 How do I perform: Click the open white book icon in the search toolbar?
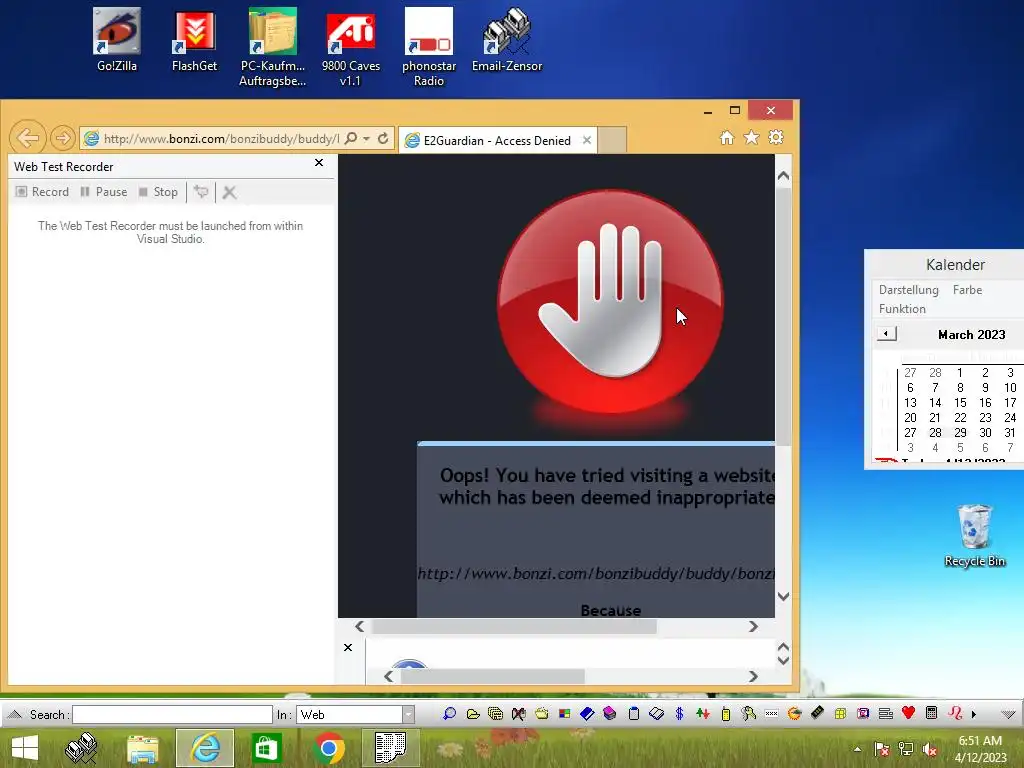pyautogui.click(x=656, y=714)
